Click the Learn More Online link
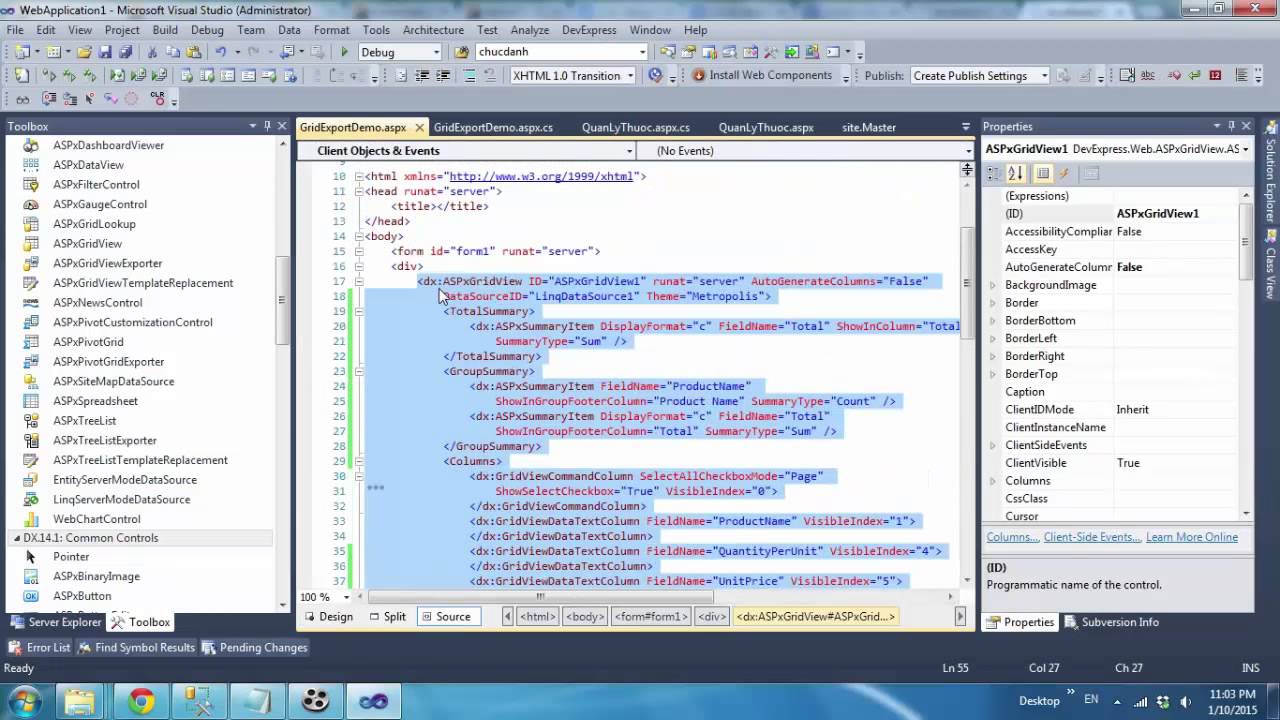 pos(1192,537)
